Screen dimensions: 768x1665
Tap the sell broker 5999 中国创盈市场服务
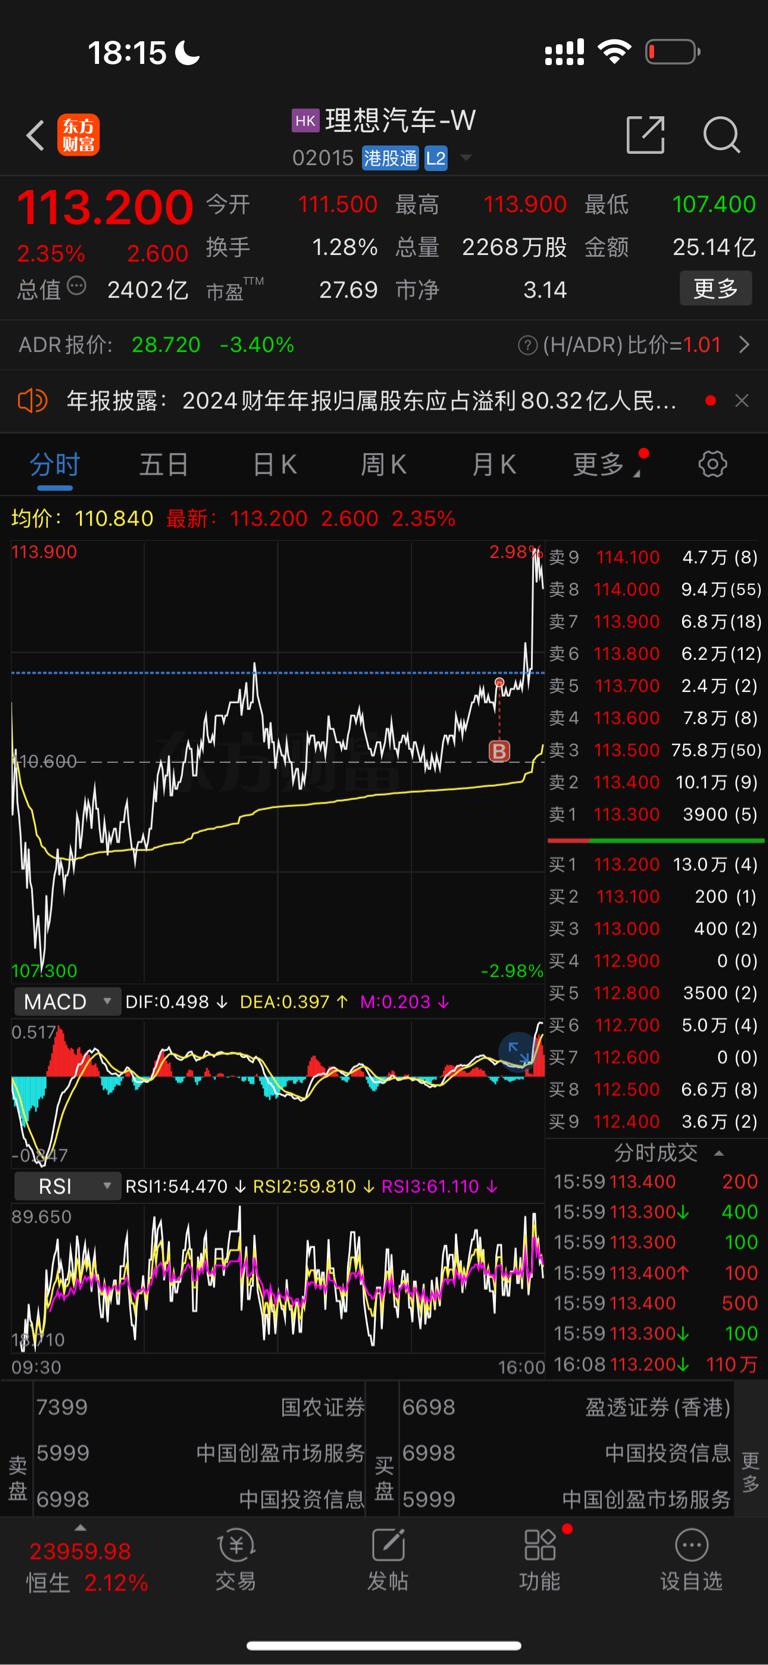click(x=200, y=1453)
